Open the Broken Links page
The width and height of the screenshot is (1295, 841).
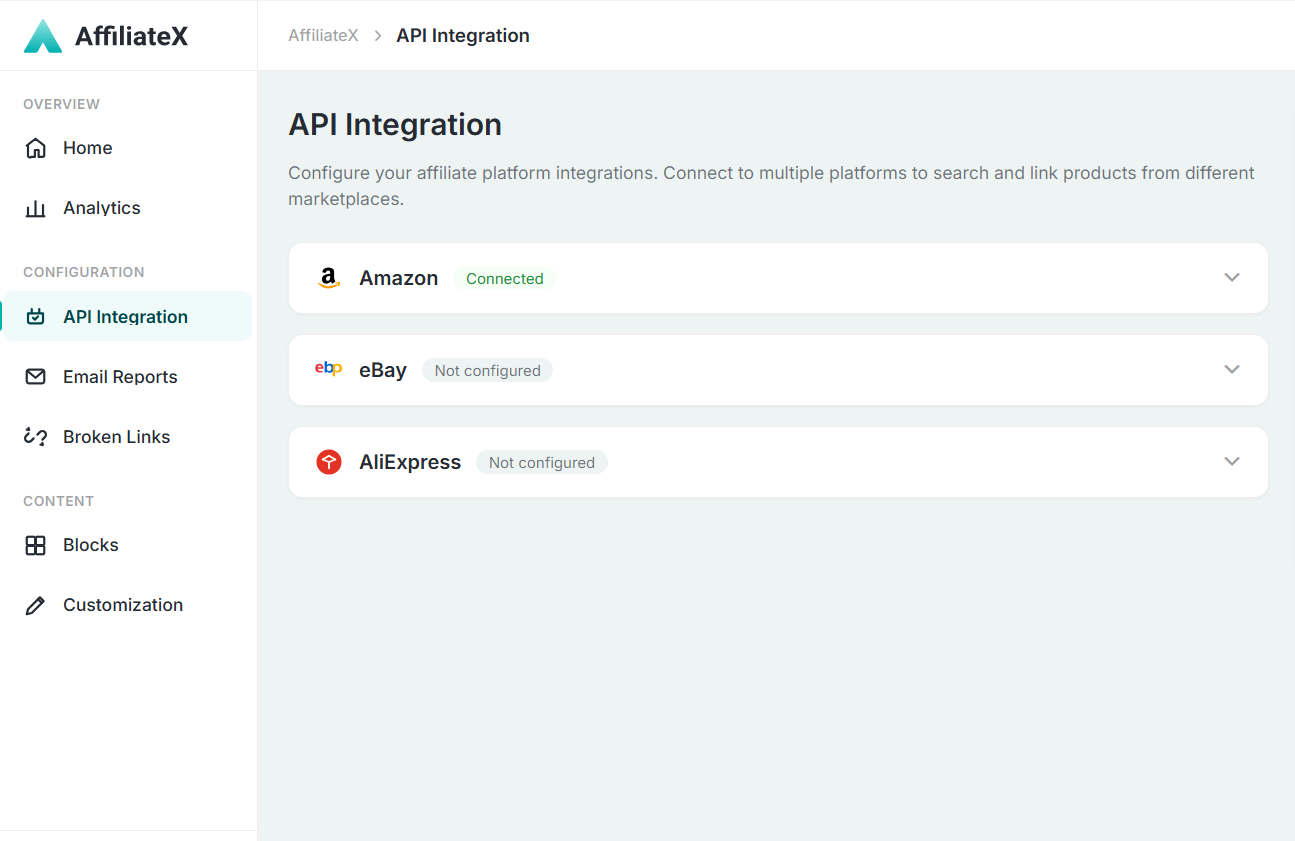coord(128,437)
